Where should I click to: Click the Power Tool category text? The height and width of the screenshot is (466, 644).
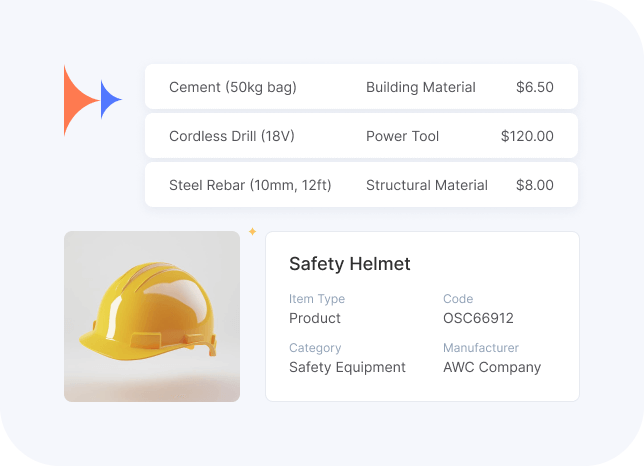point(402,136)
